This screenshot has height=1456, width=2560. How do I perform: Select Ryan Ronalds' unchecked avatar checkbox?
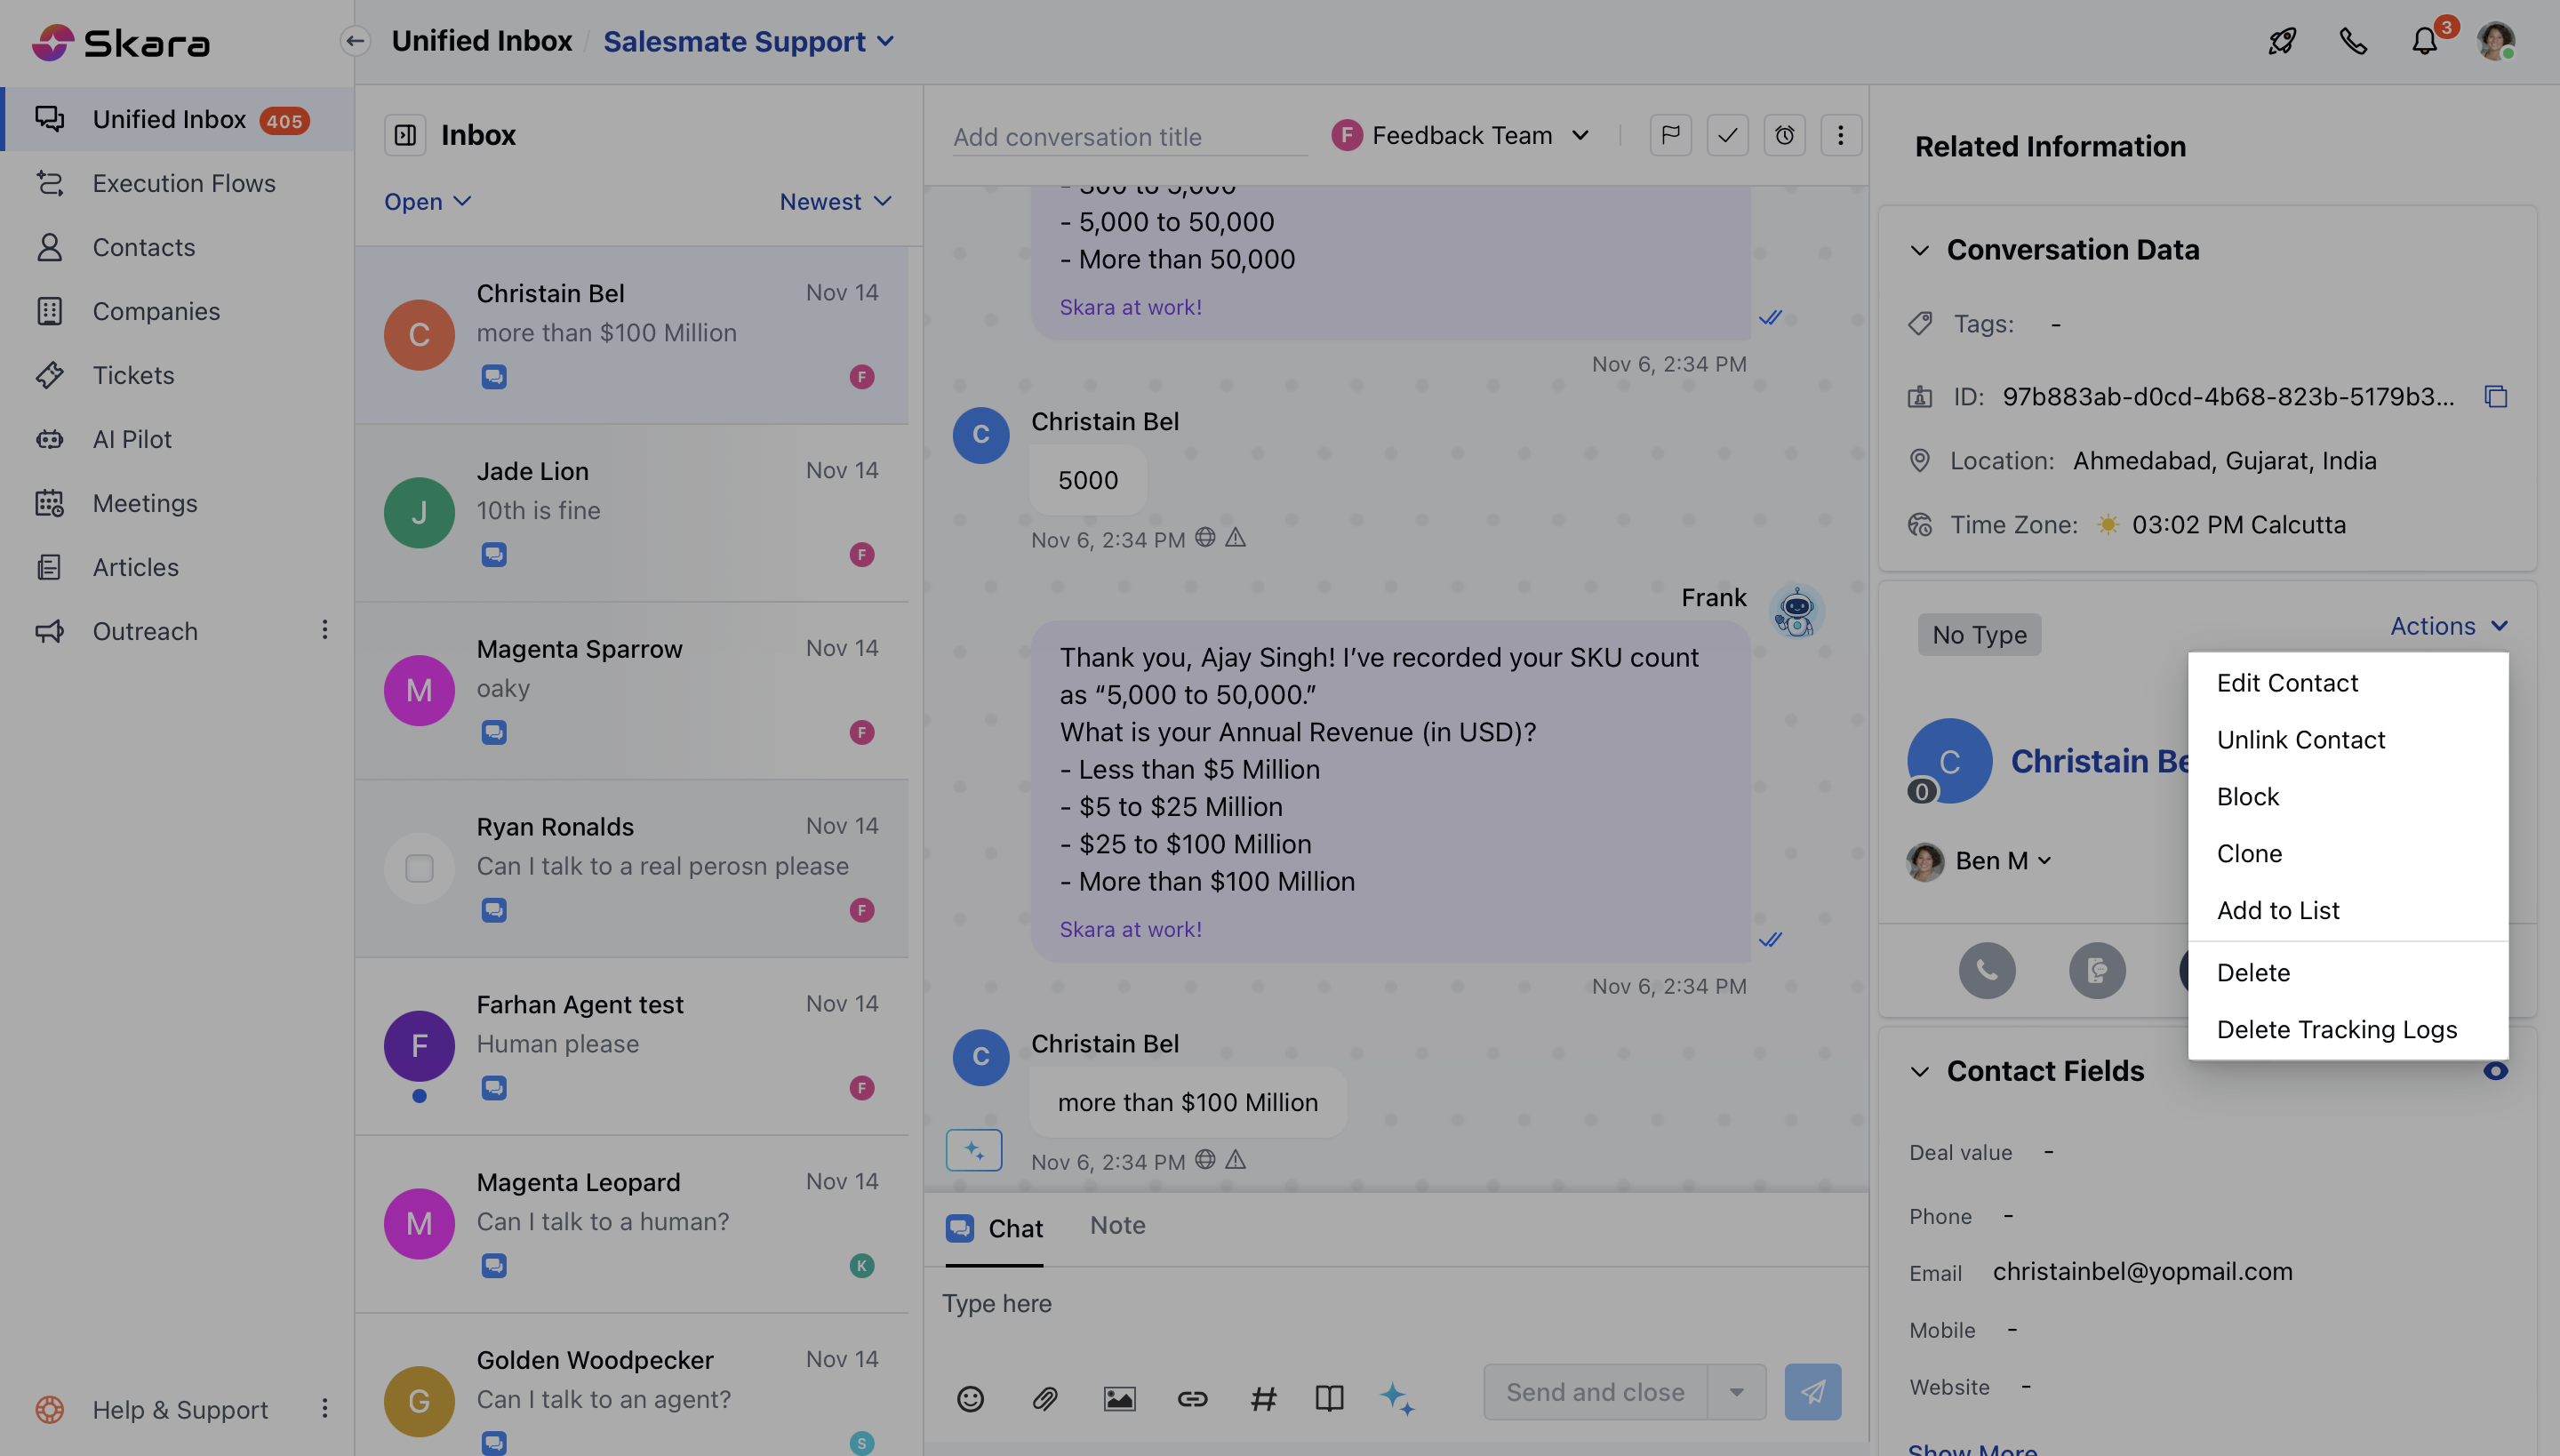pyautogui.click(x=419, y=868)
